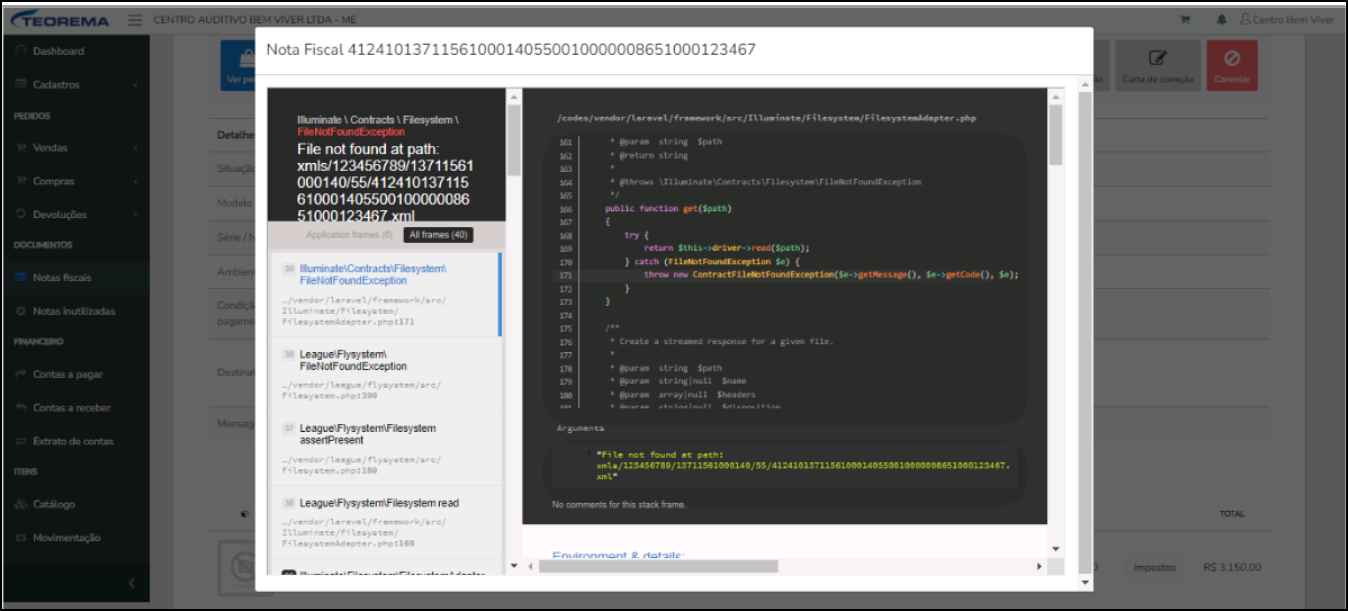Expand the Devoluções submenu chevron
The image size is (1348, 611).
[135, 214]
